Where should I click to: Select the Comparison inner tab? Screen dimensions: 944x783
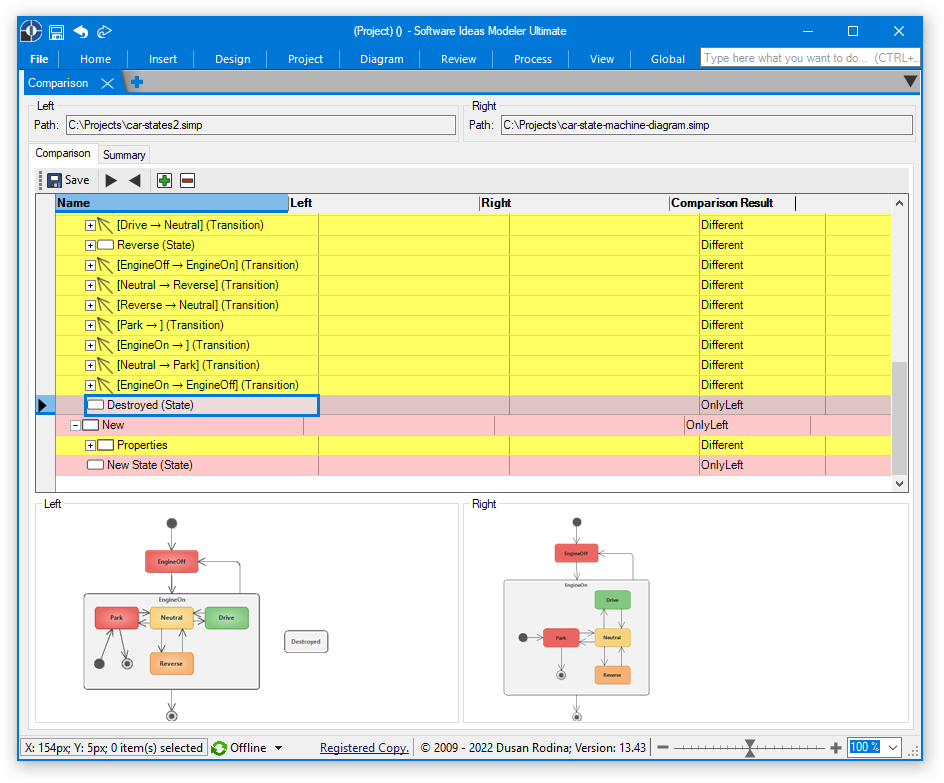[x=63, y=153]
